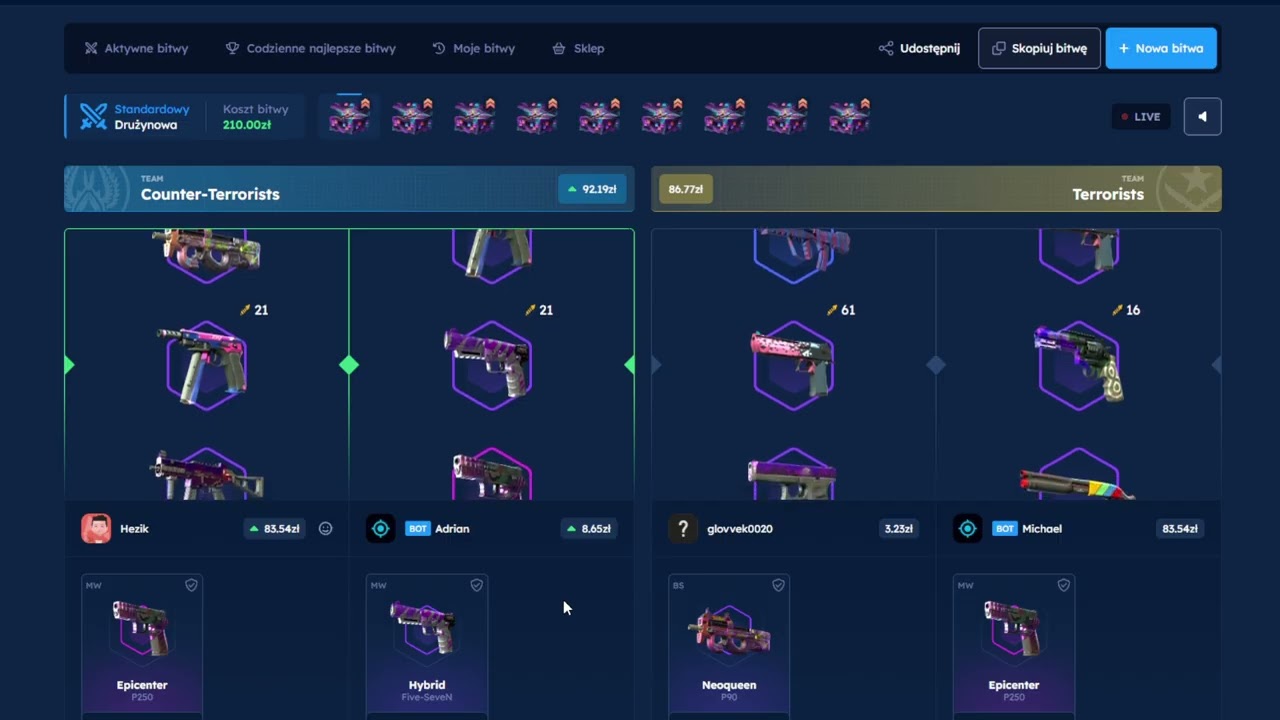The height and width of the screenshot is (720, 1280).
Task: Click the Michael bot name
Action: 1042,528
